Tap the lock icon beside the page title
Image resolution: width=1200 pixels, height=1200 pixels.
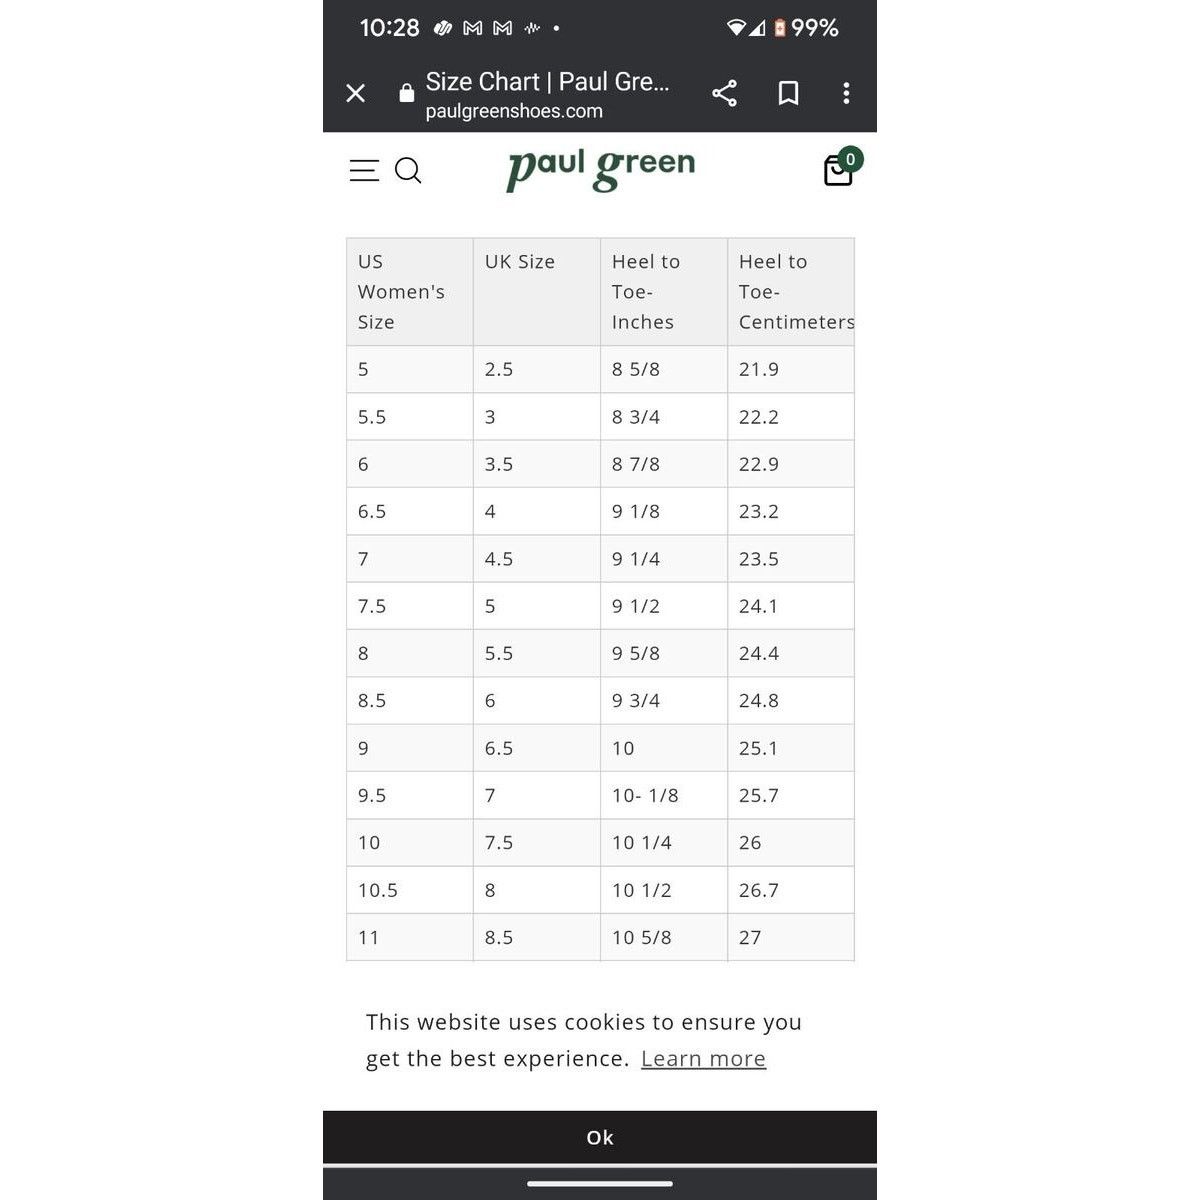(x=406, y=93)
